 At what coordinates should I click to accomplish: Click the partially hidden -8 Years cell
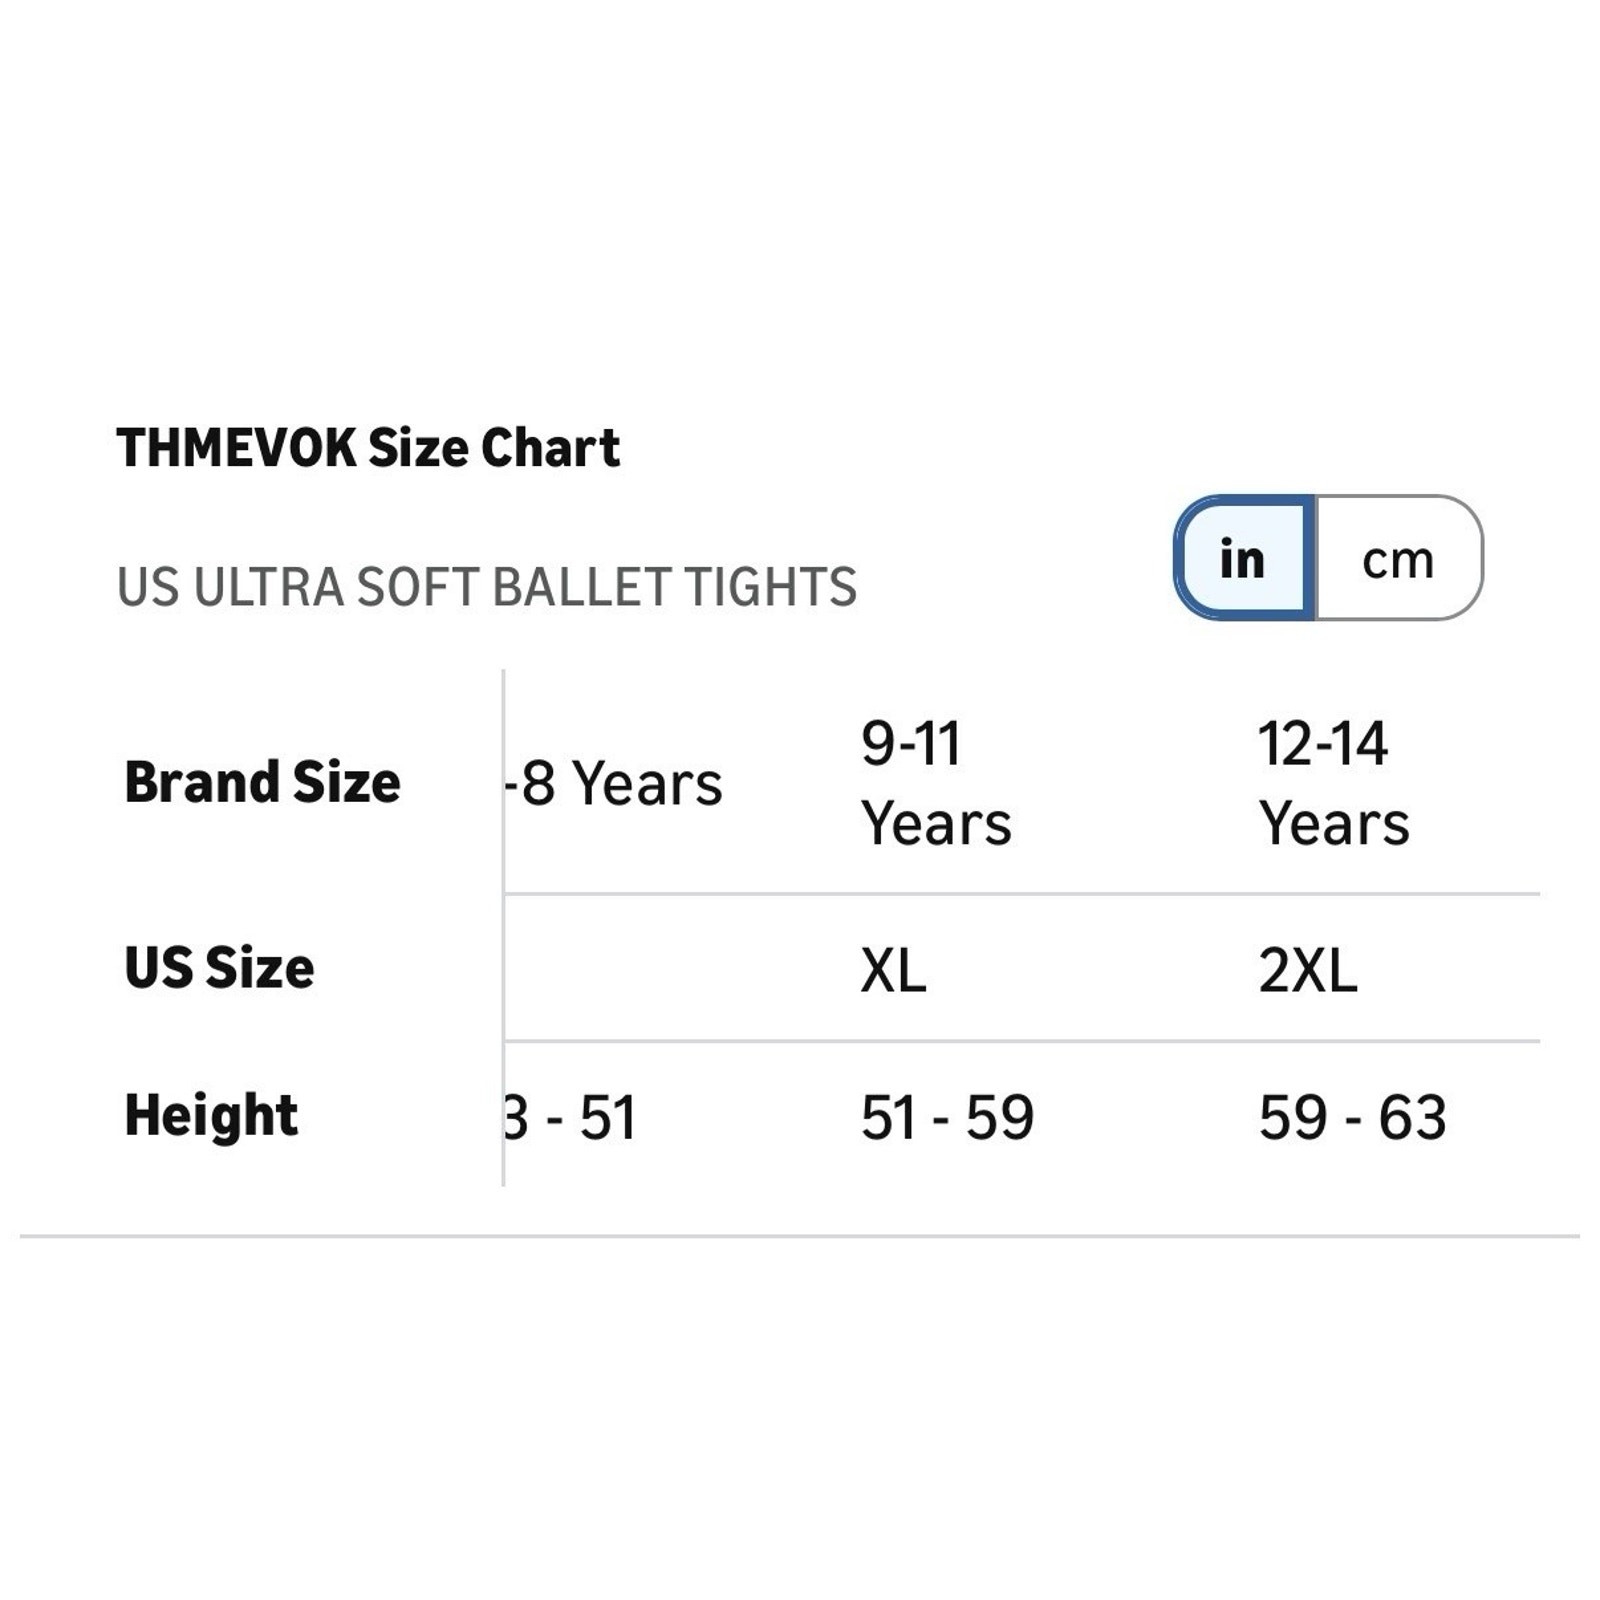614,783
